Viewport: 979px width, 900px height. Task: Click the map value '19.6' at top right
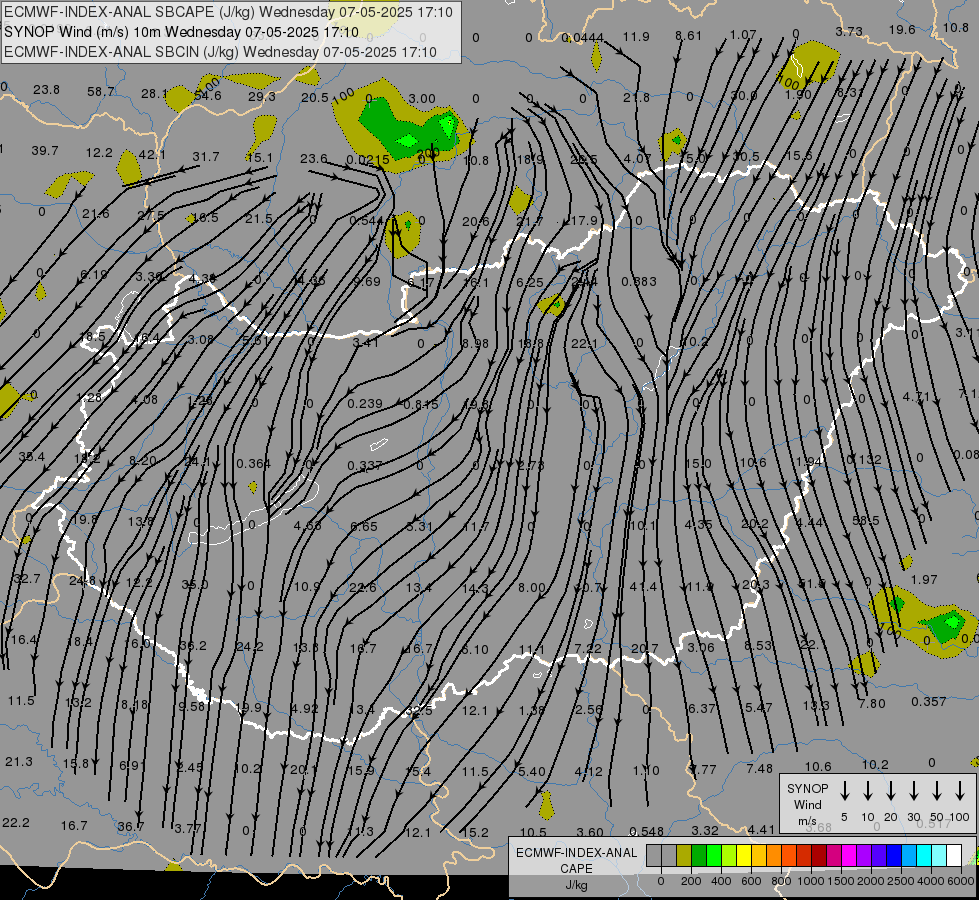click(902, 29)
